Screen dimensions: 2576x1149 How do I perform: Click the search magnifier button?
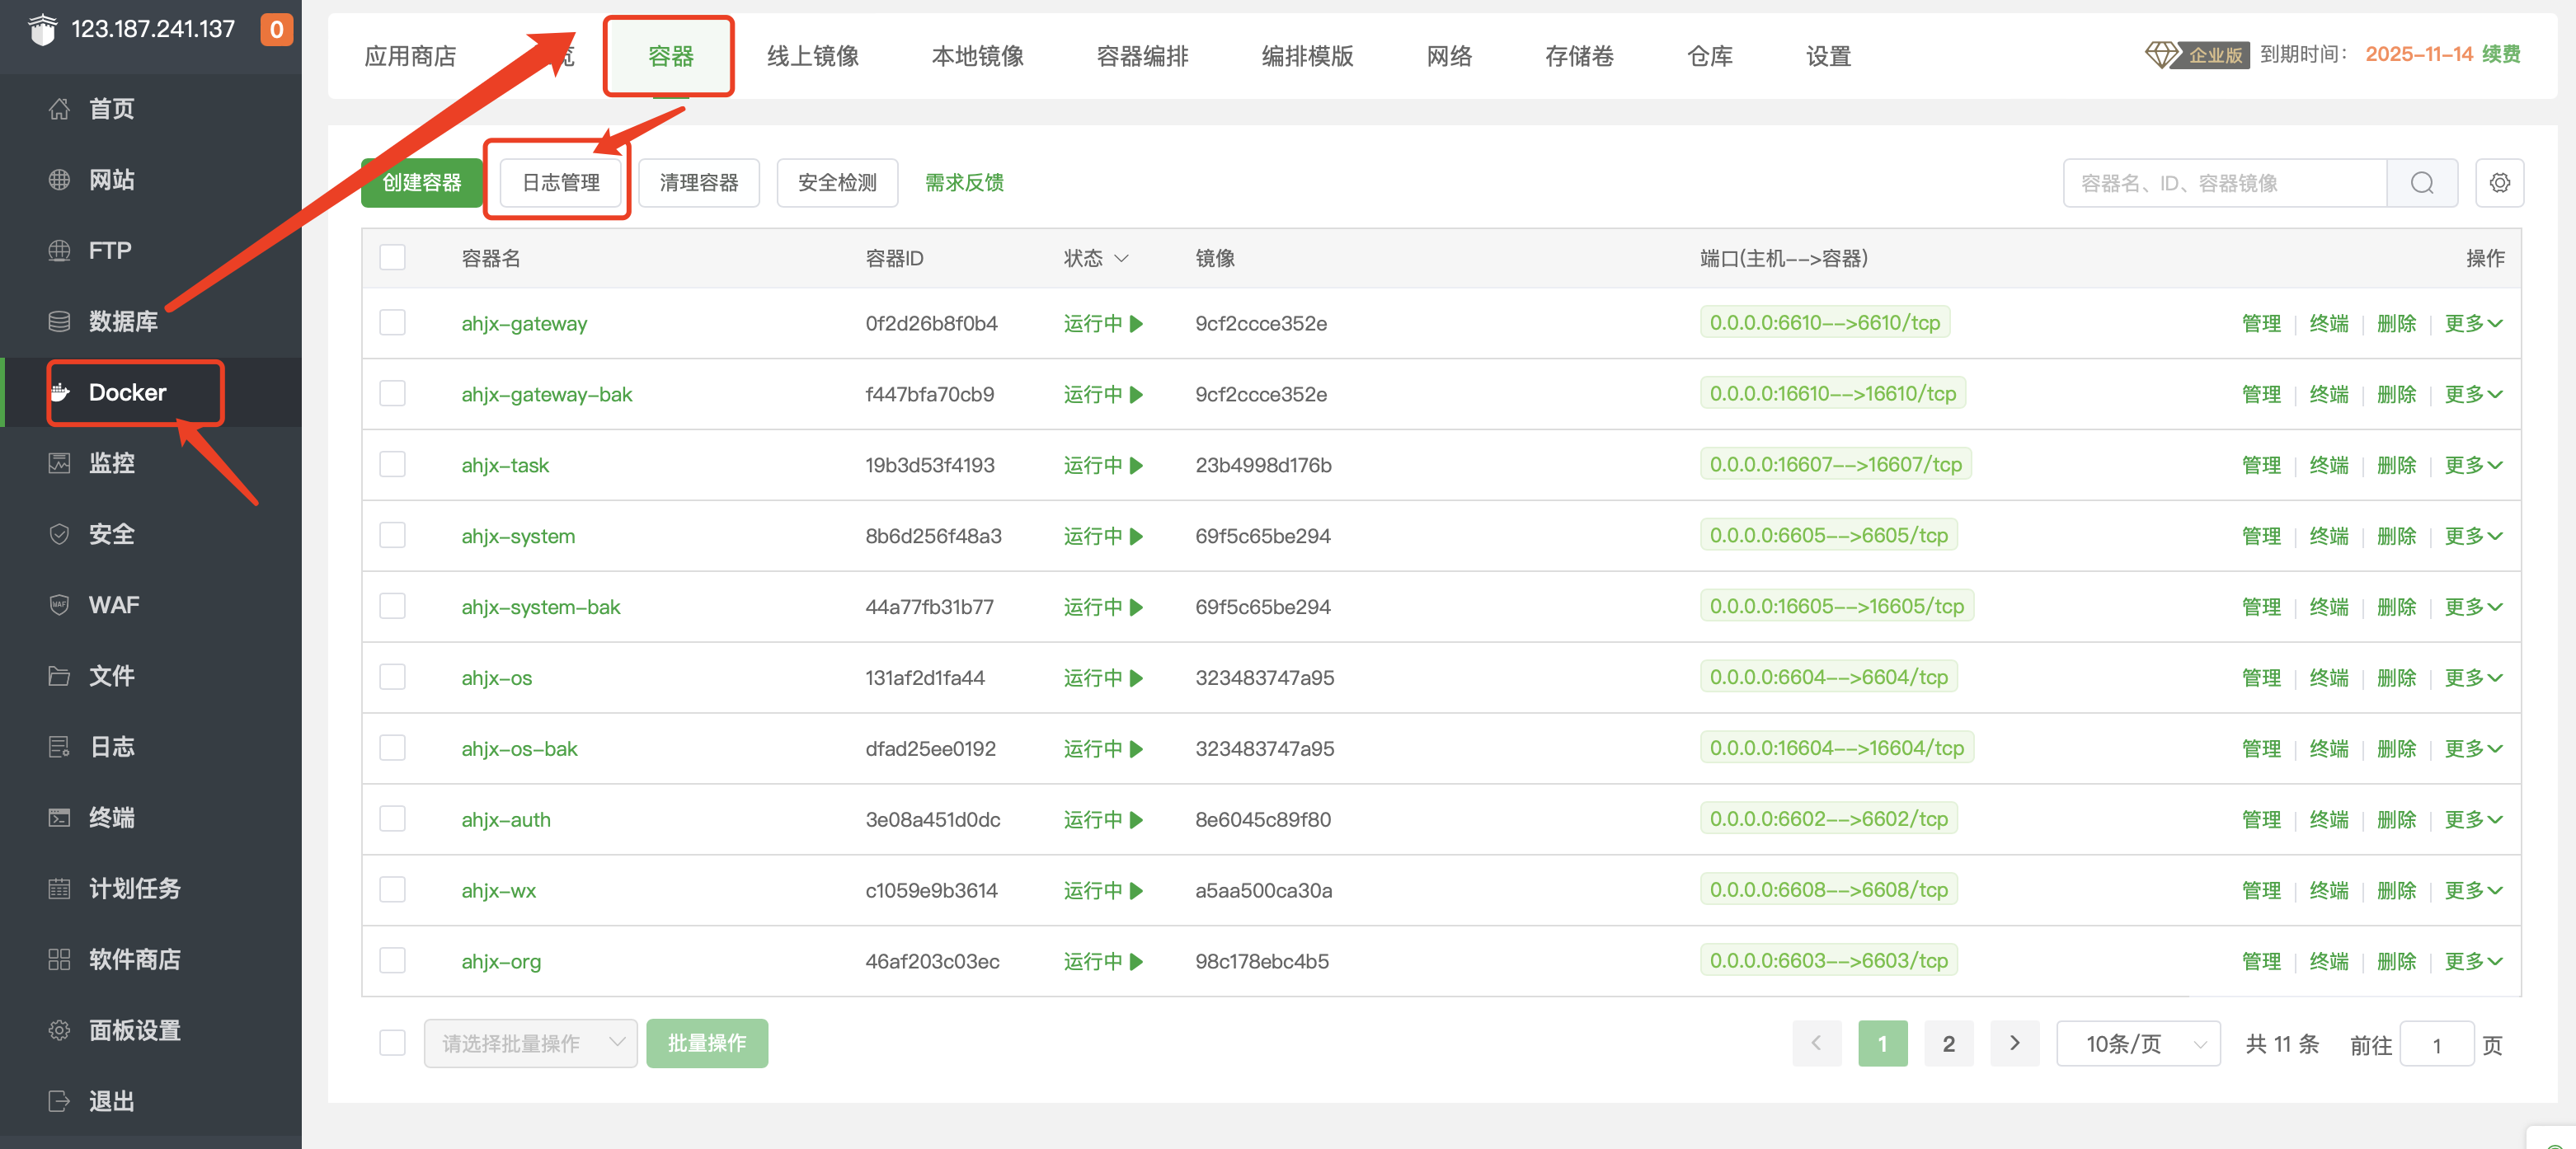pos(2421,183)
